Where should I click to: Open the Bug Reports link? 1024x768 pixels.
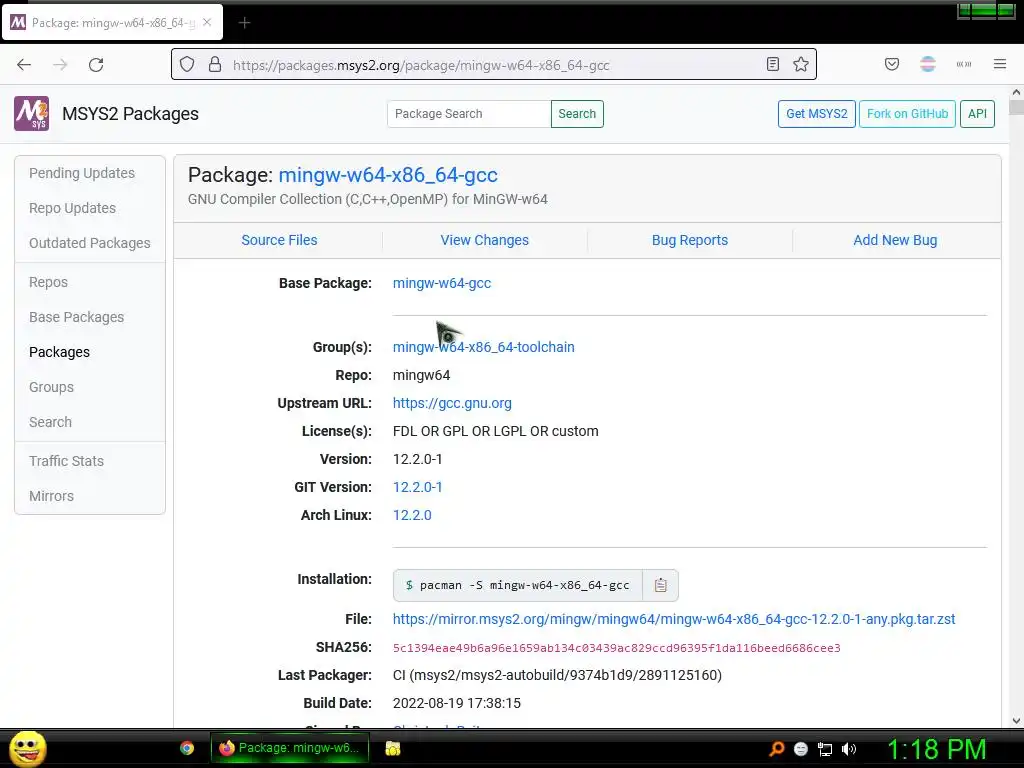click(690, 240)
